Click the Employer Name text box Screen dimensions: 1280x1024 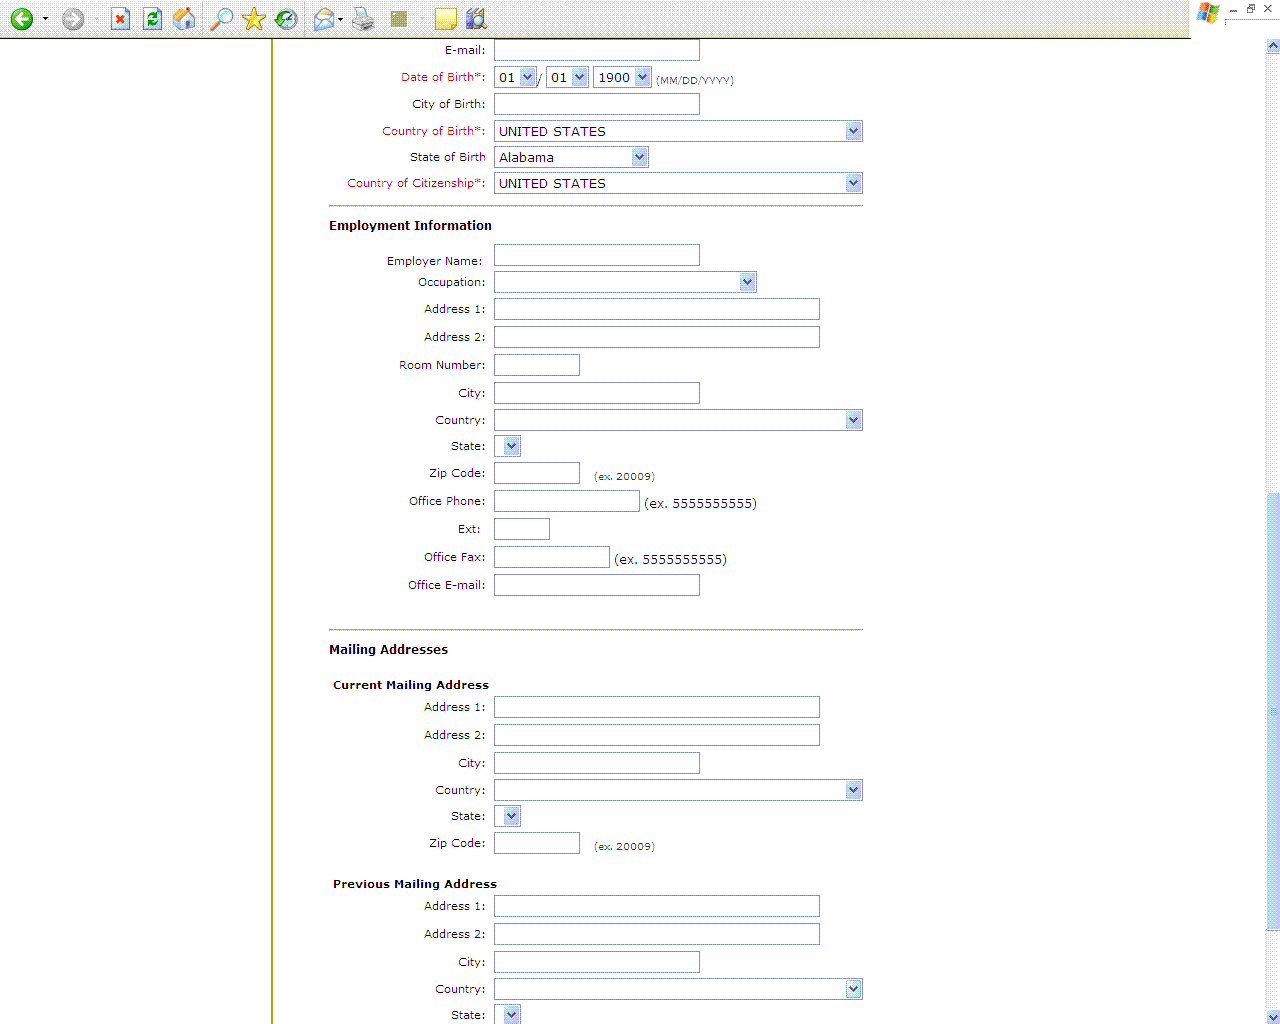tap(597, 255)
